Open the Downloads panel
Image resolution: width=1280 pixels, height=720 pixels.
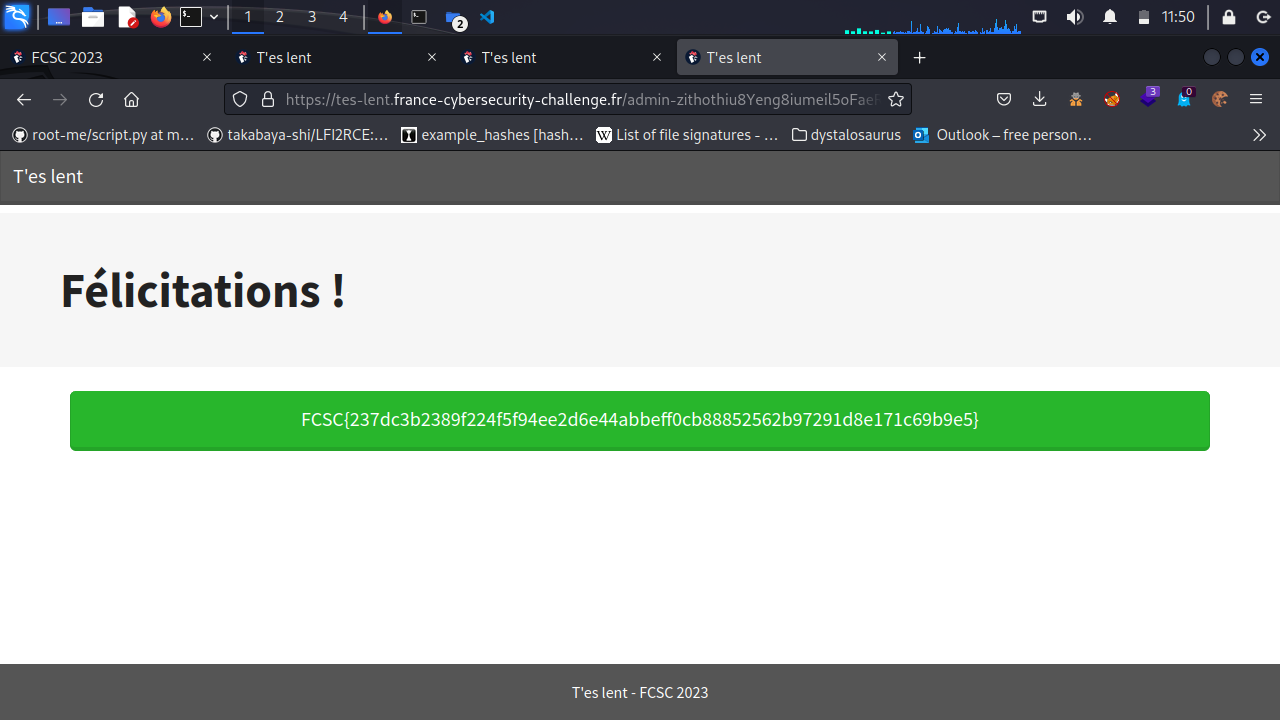(1040, 99)
